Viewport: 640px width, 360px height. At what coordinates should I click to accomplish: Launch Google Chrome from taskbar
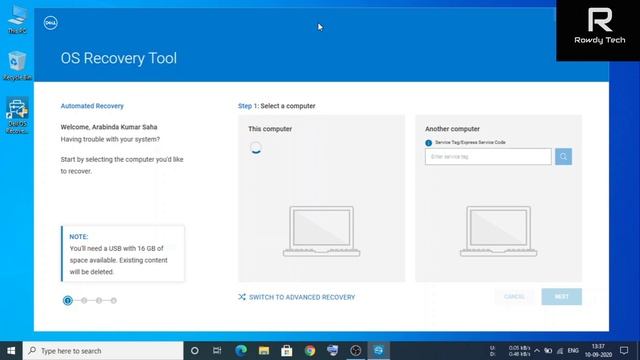click(310, 351)
